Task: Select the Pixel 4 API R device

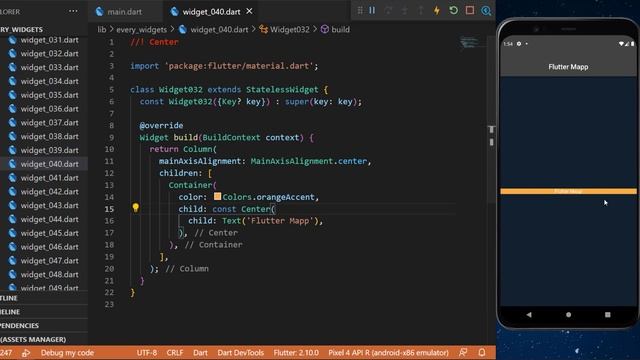Action: click(388, 353)
